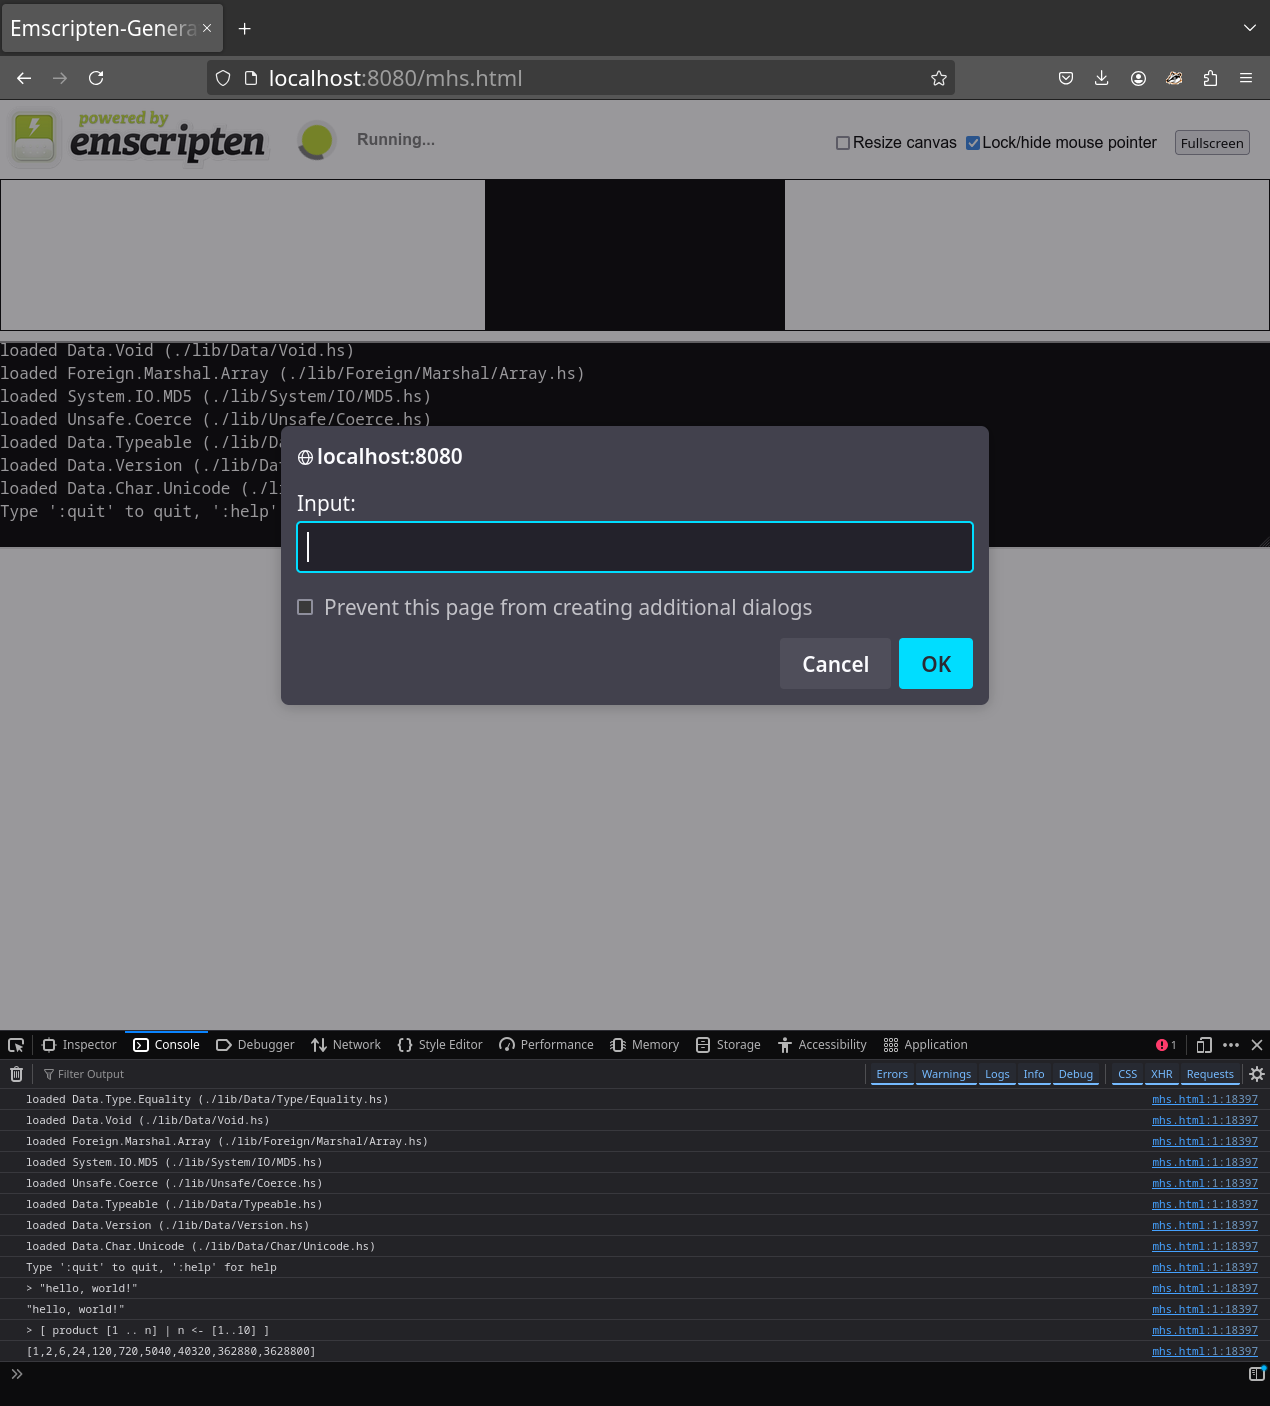Switch to the Debugger tab
The height and width of the screenshot is (1406, 1270).
click(256, 1045)
